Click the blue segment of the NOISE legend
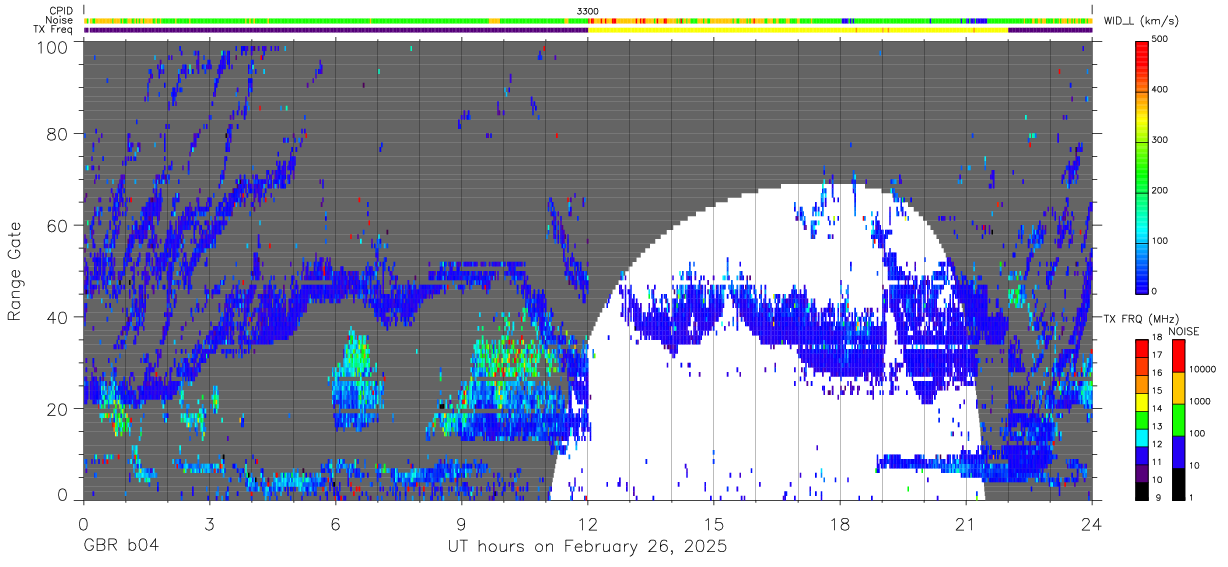1228x567 pixels. (1176, 452)
